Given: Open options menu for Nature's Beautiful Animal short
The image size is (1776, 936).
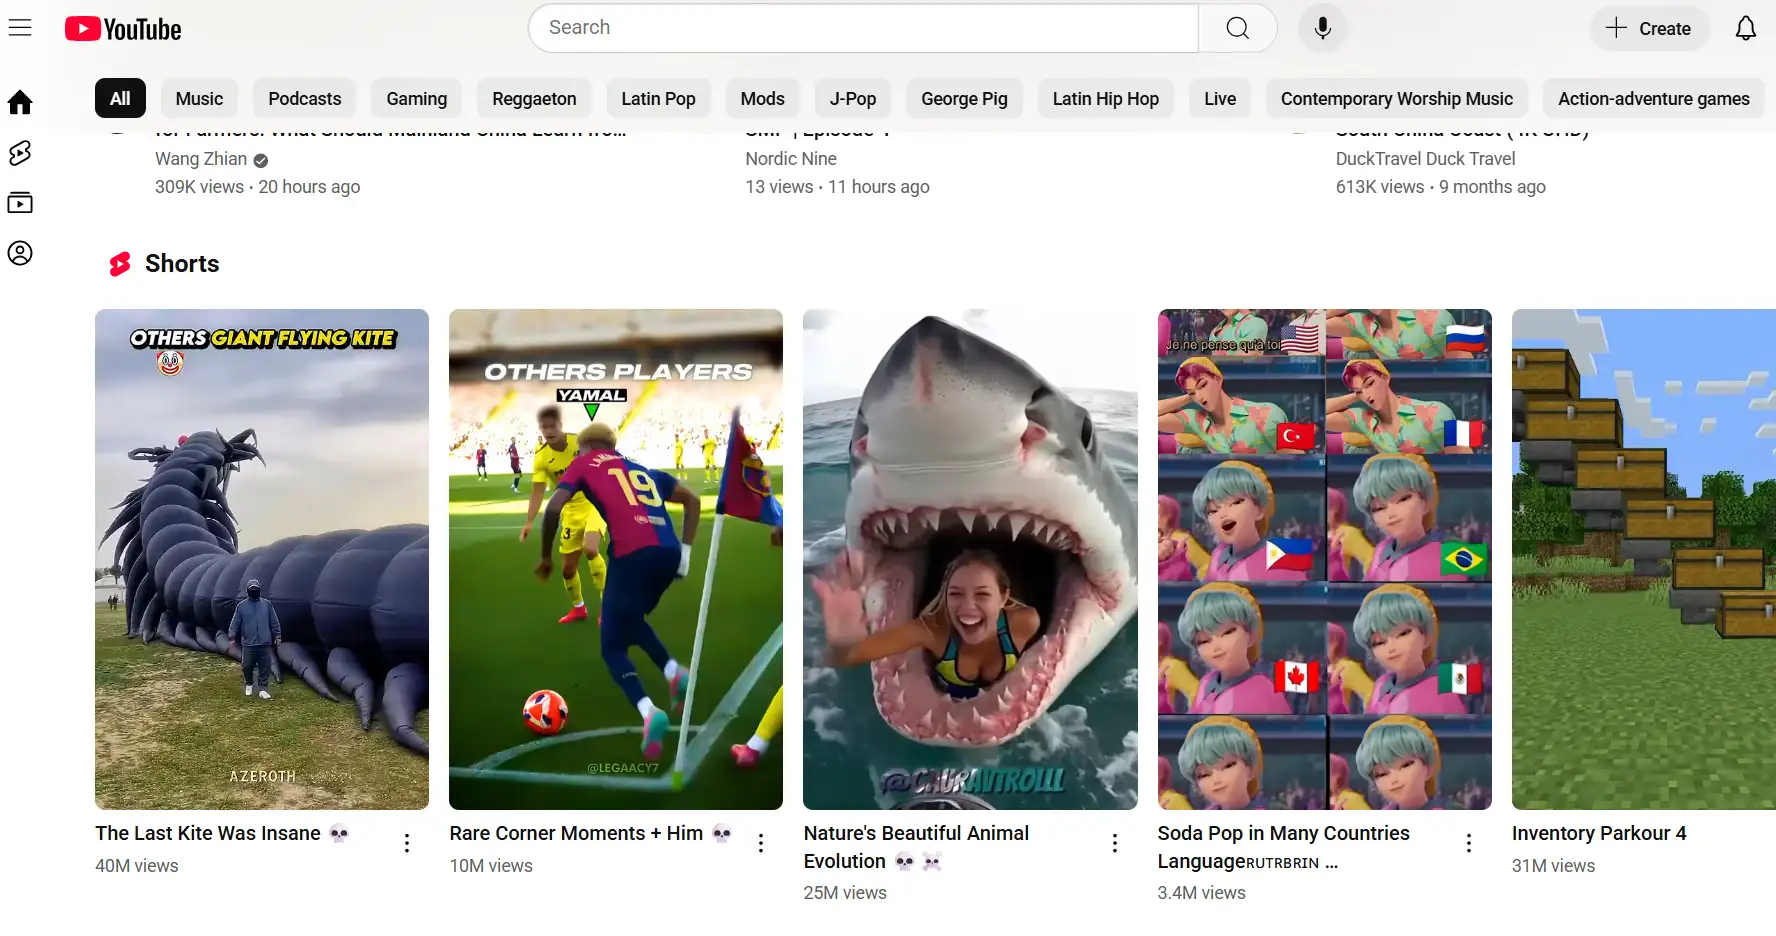Looking at the screenshot, I should 1115,843.
